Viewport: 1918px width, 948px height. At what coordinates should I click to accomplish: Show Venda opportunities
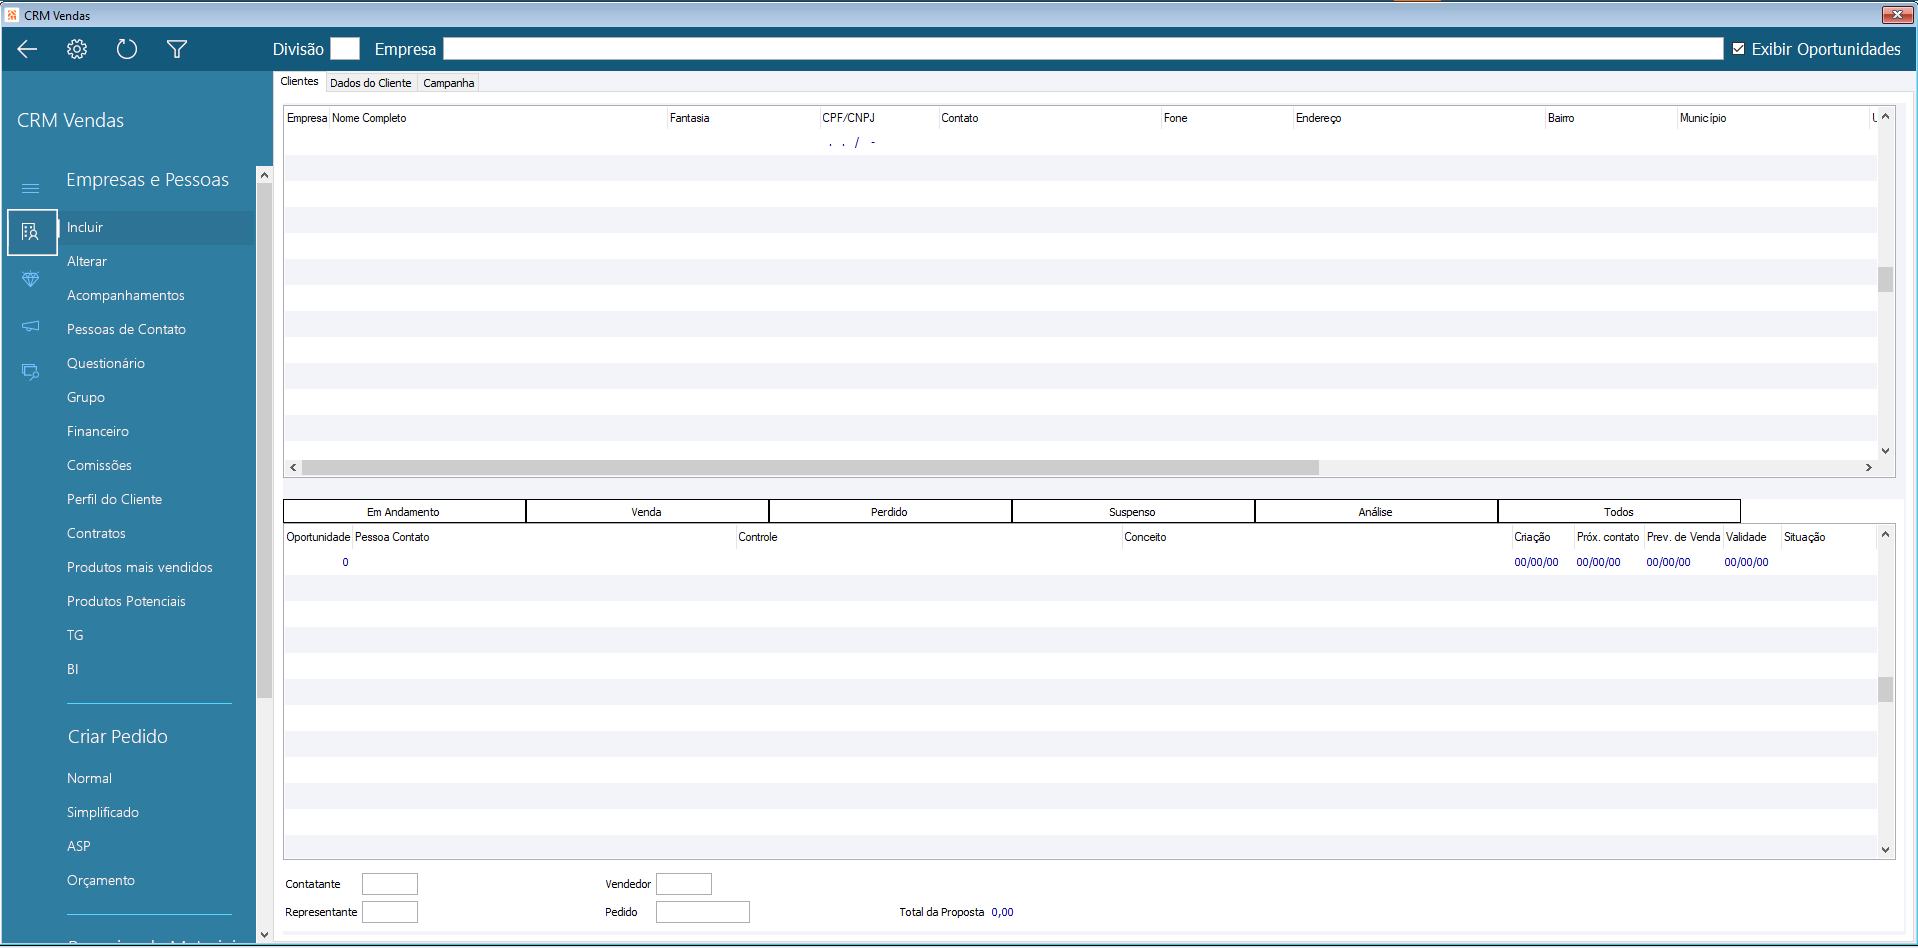[x=647, y=512]
